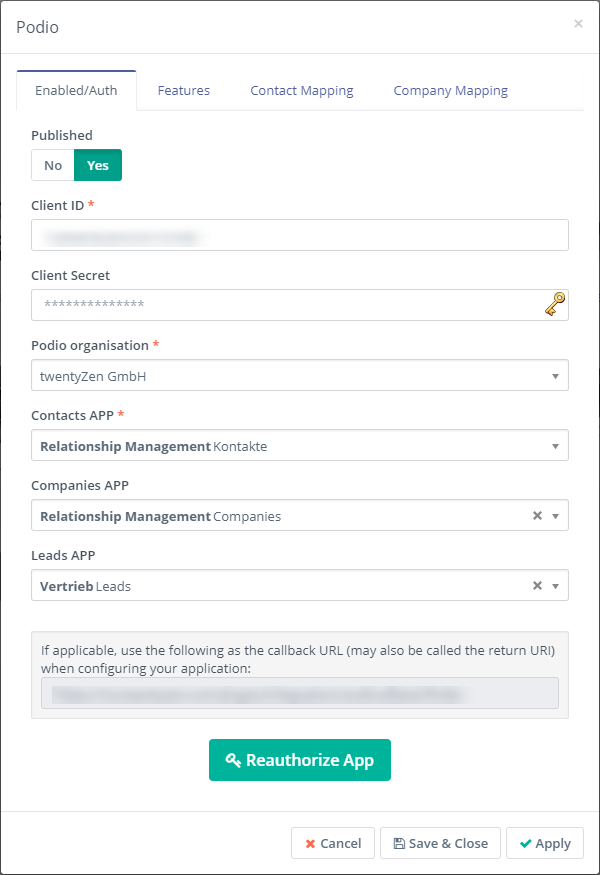Go to the Company Mapping tab
The image size is (600, 875).
pyautogui.click(x=451, y=90)
